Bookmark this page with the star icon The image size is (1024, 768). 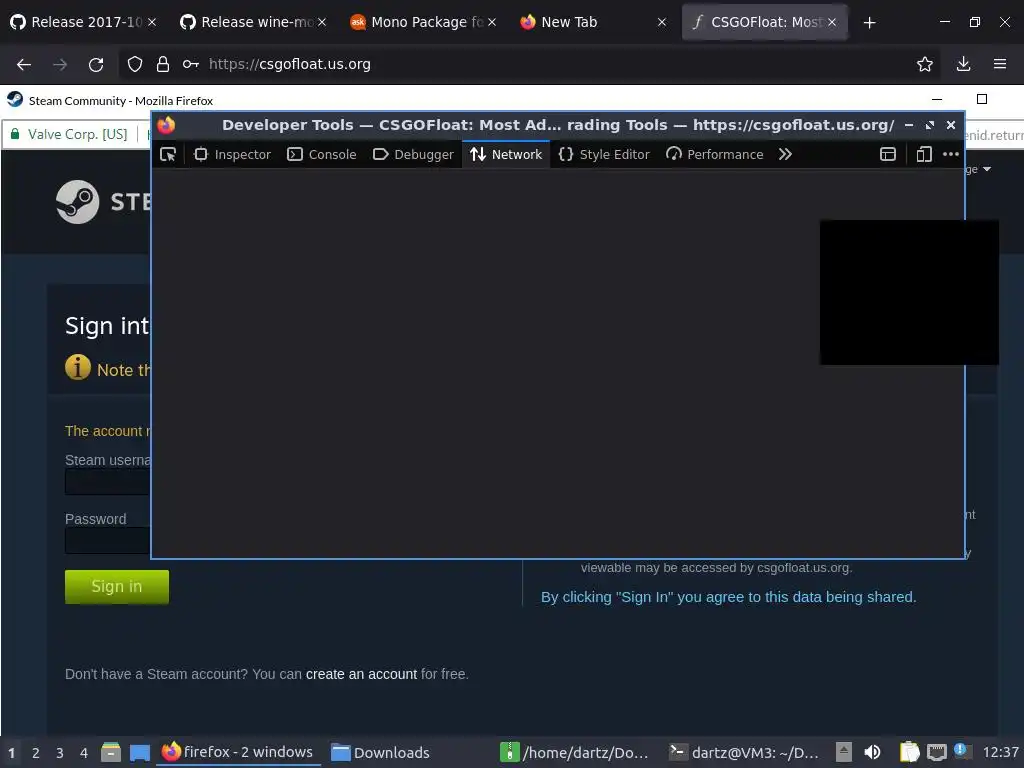pyautogui.click(x=925, y=64)
